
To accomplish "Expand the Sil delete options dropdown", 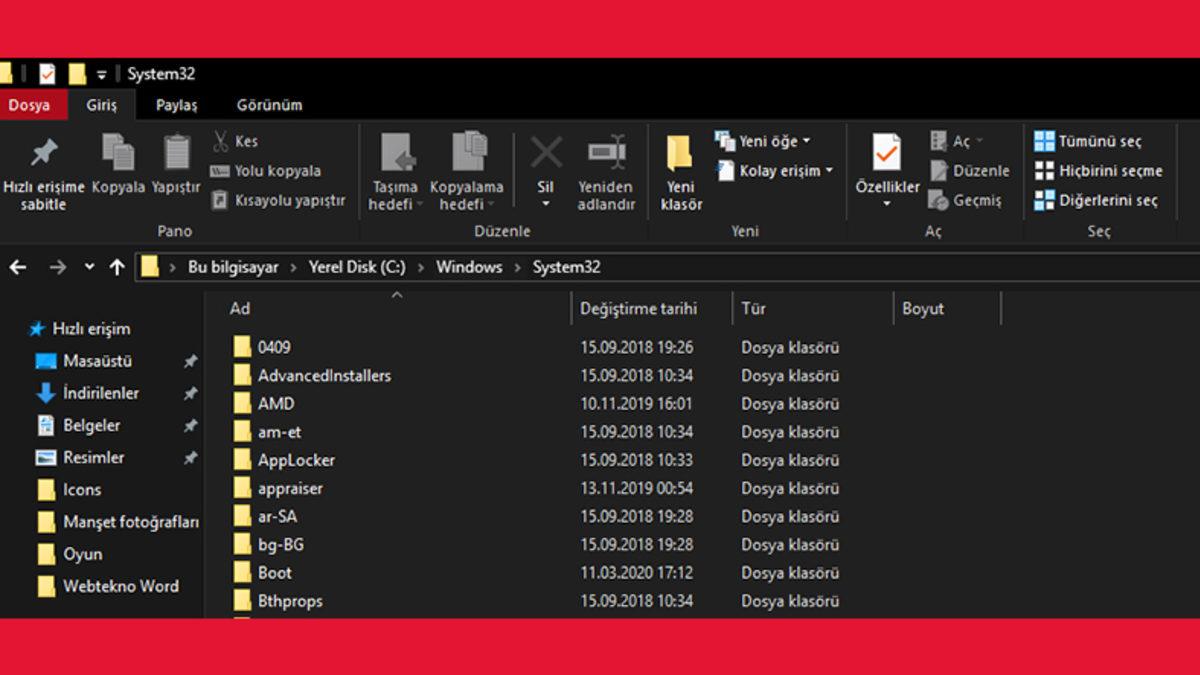I will (545, 201).
